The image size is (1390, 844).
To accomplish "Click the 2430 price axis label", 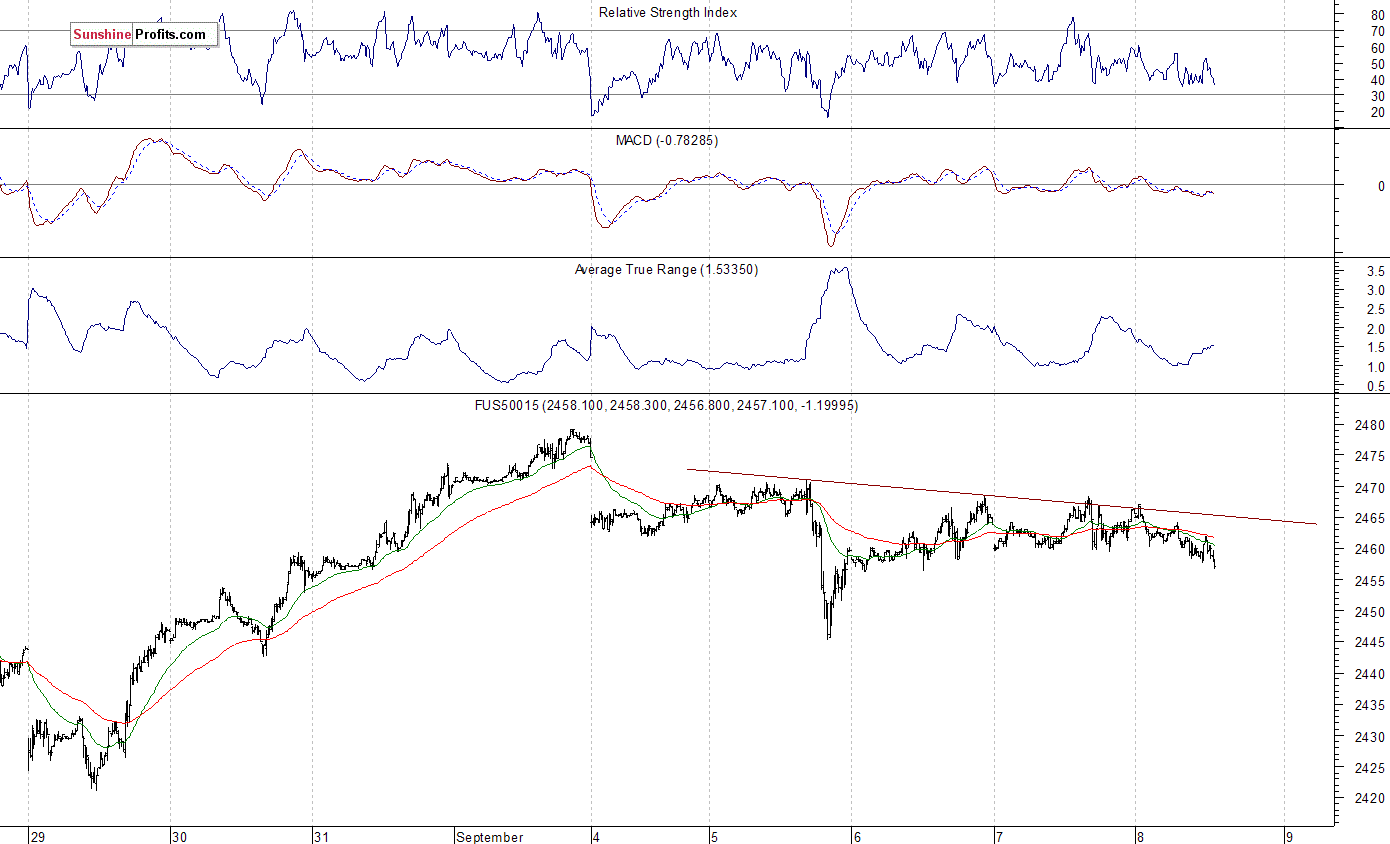I will tap(1372, 737).
